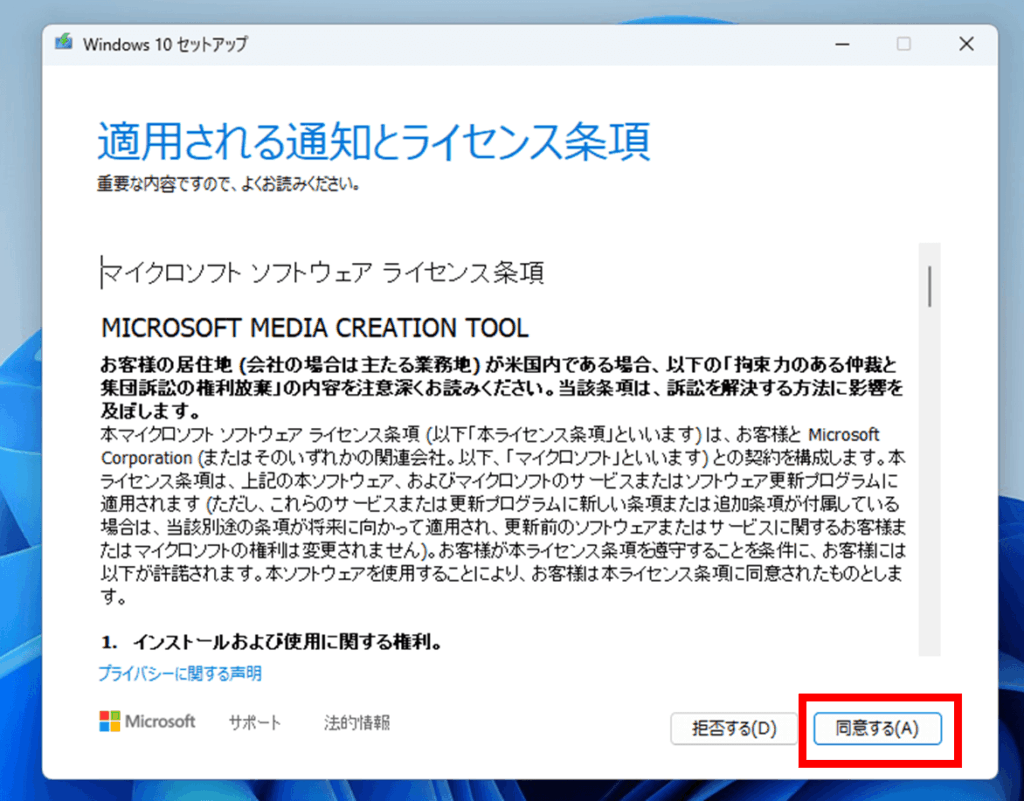Click the 拒否する(D) decline button

coord(734,729)
